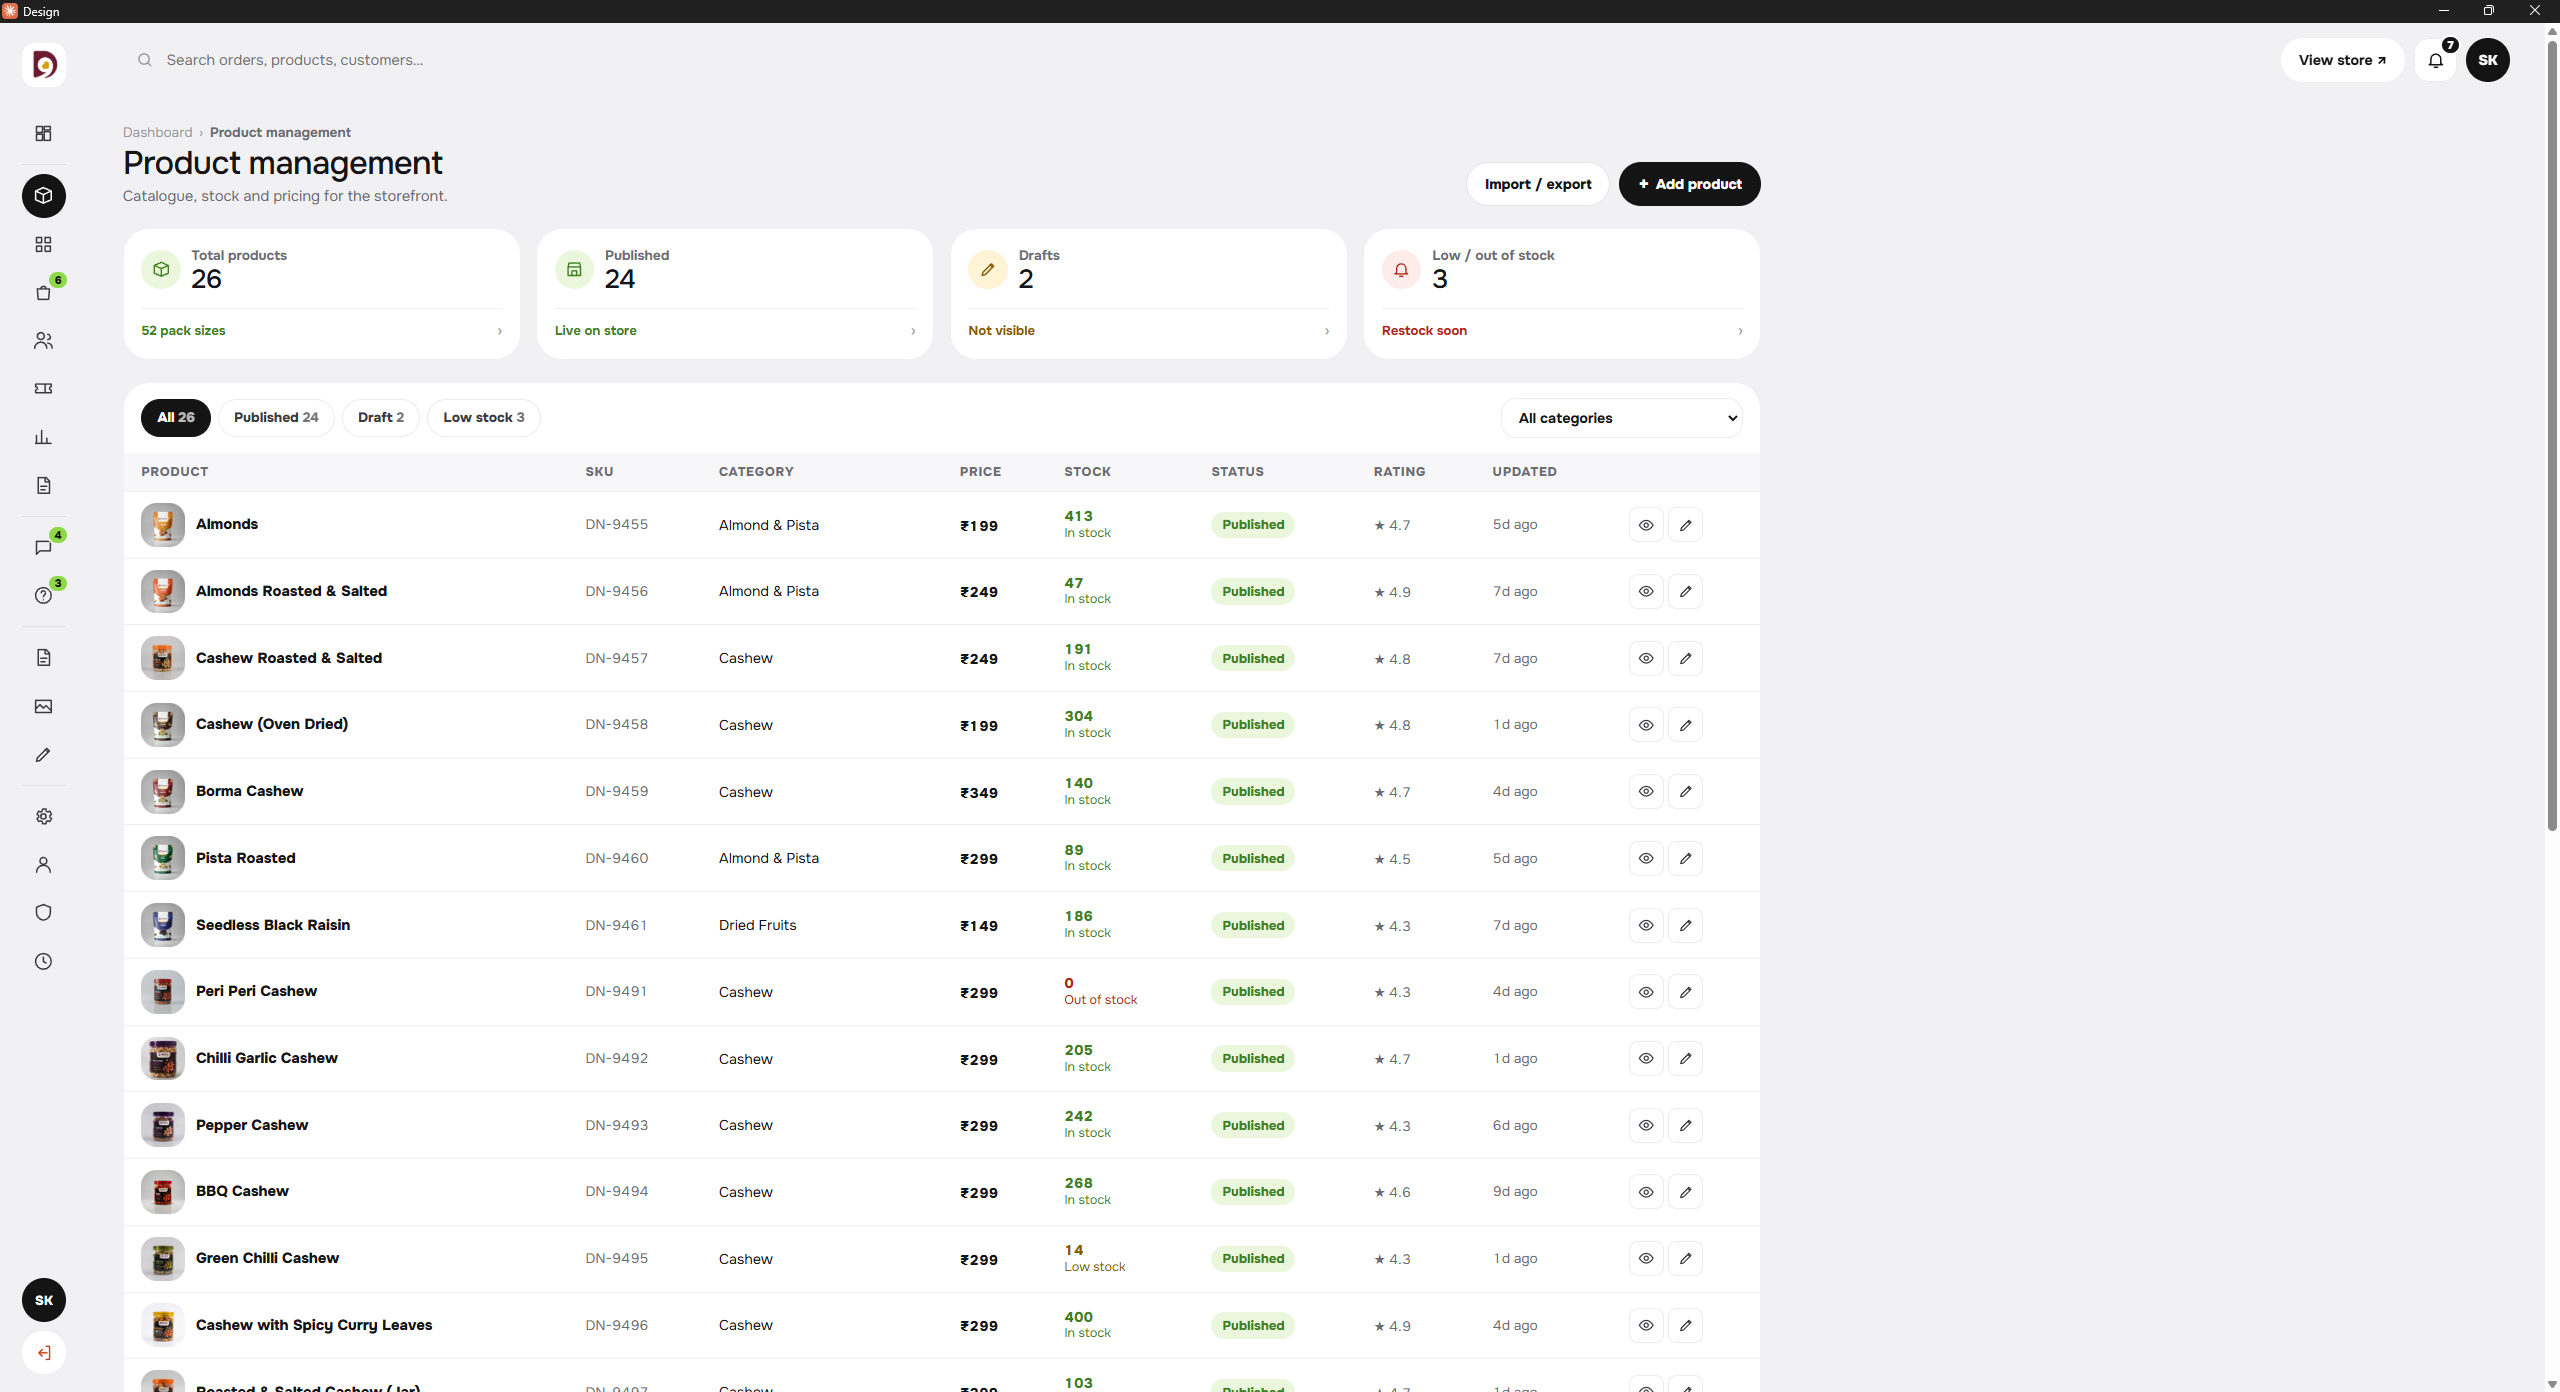Open orders bag icon with badge 6
Viewport: 2560px width, 1392px height.
coord(43,293)
